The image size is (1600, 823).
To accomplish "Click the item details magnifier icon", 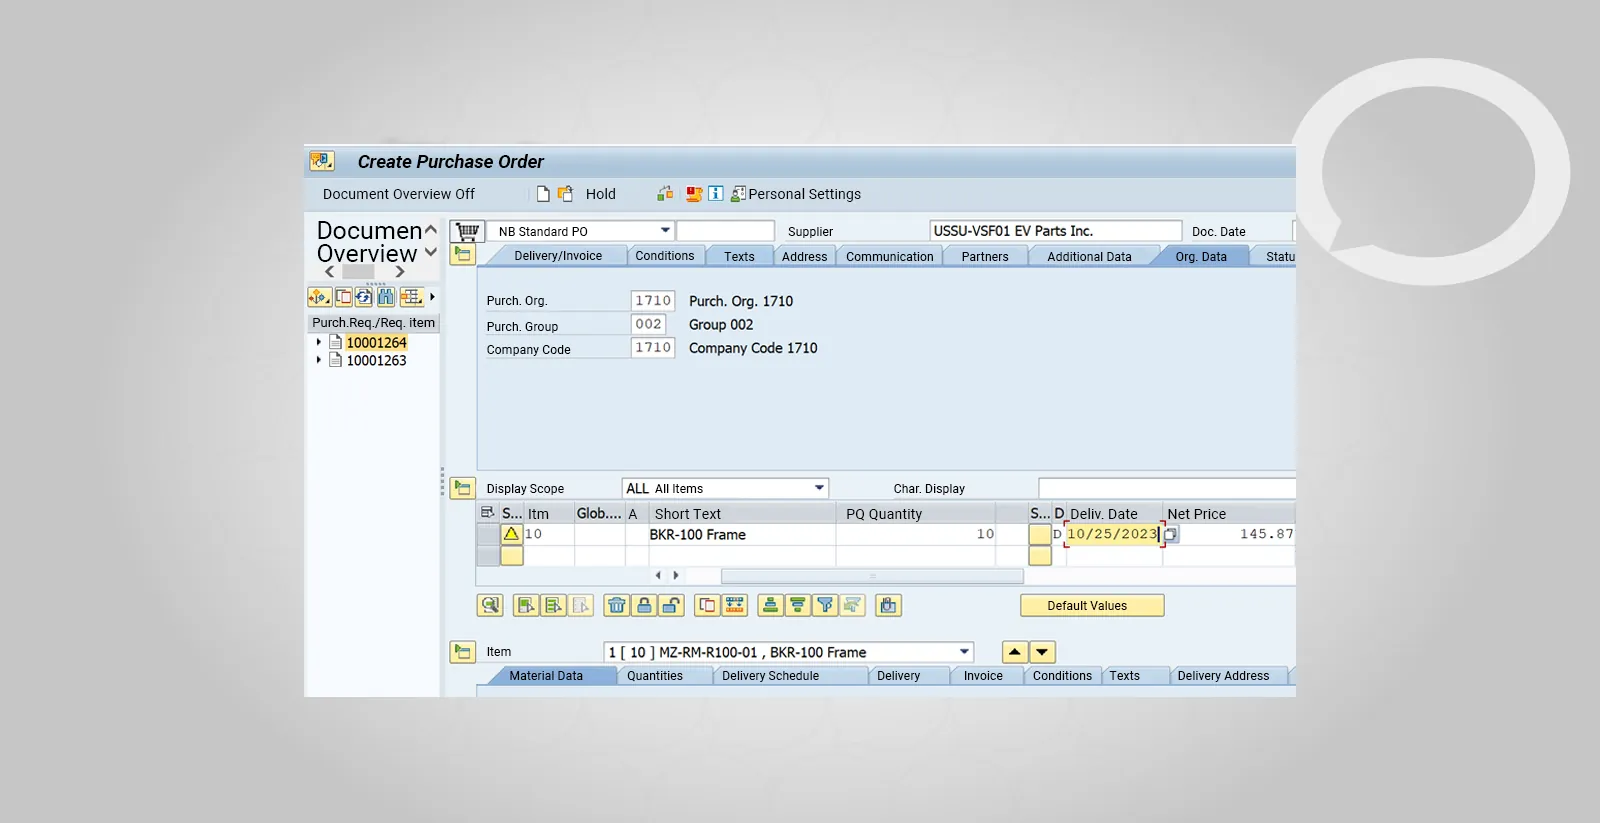I will coord(490,605).
